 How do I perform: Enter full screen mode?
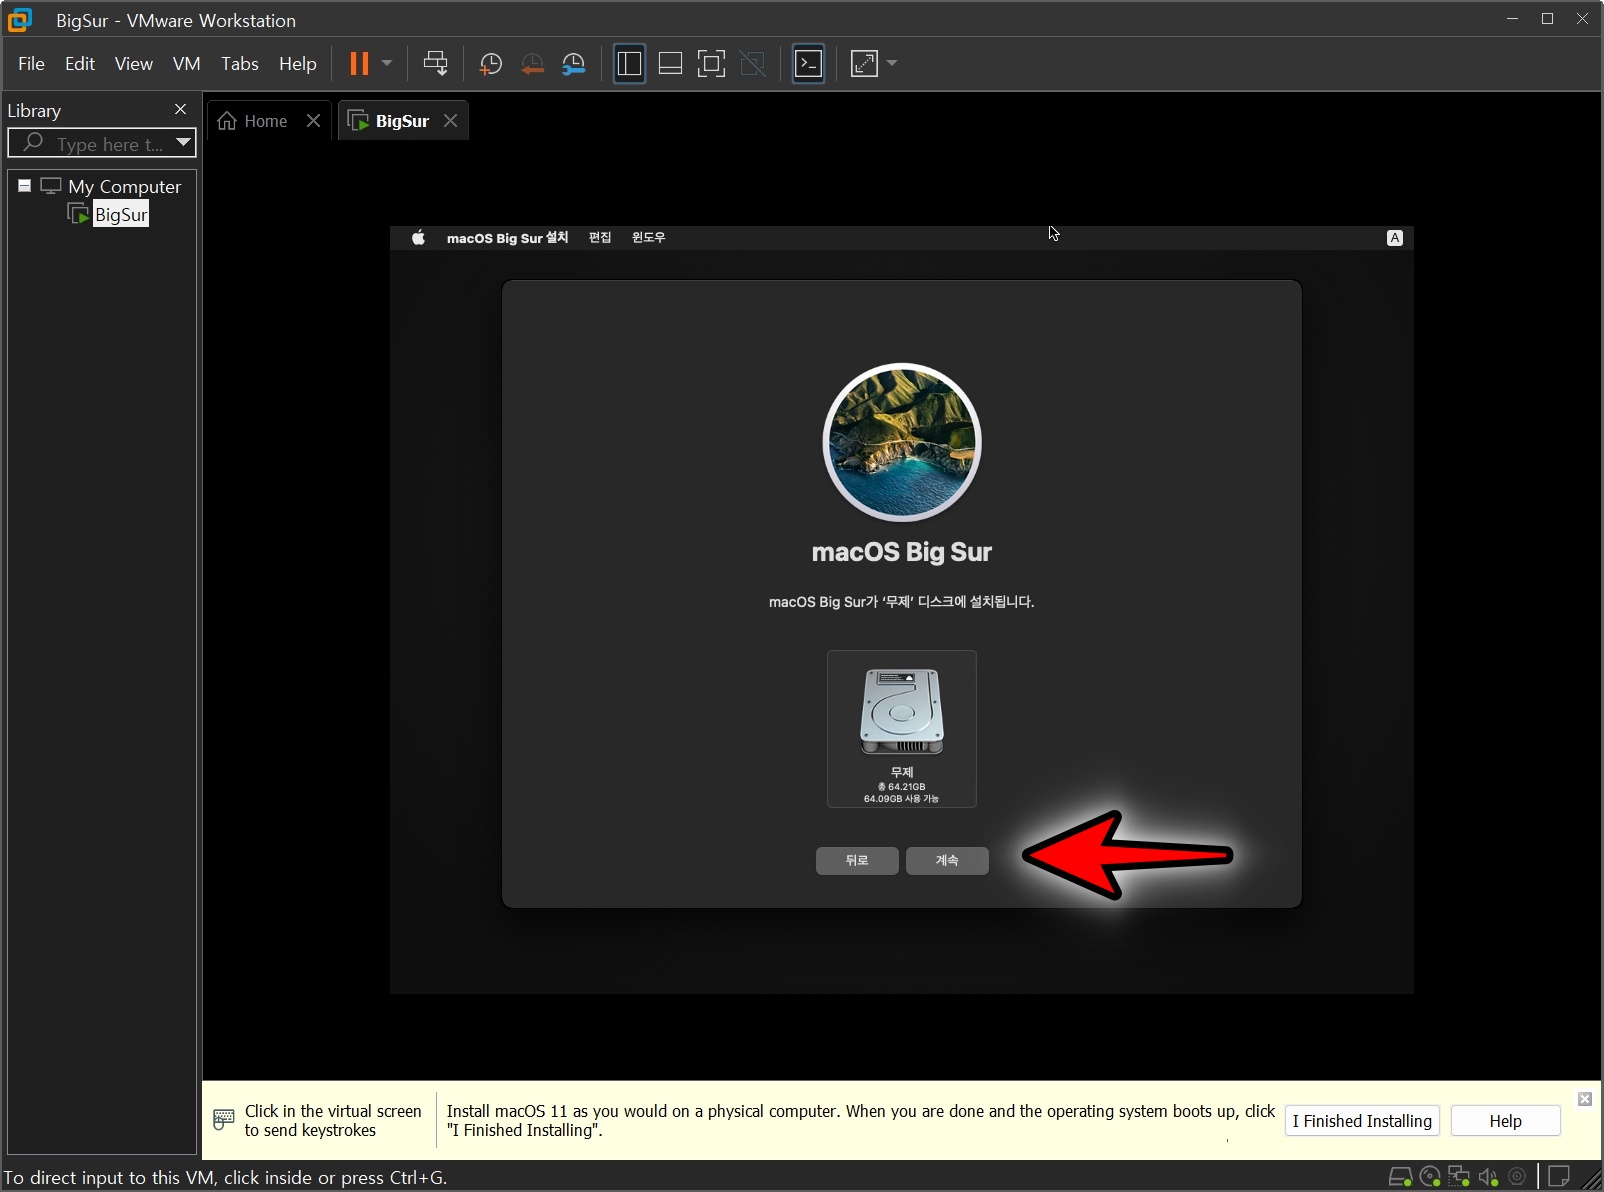point(711,64)
